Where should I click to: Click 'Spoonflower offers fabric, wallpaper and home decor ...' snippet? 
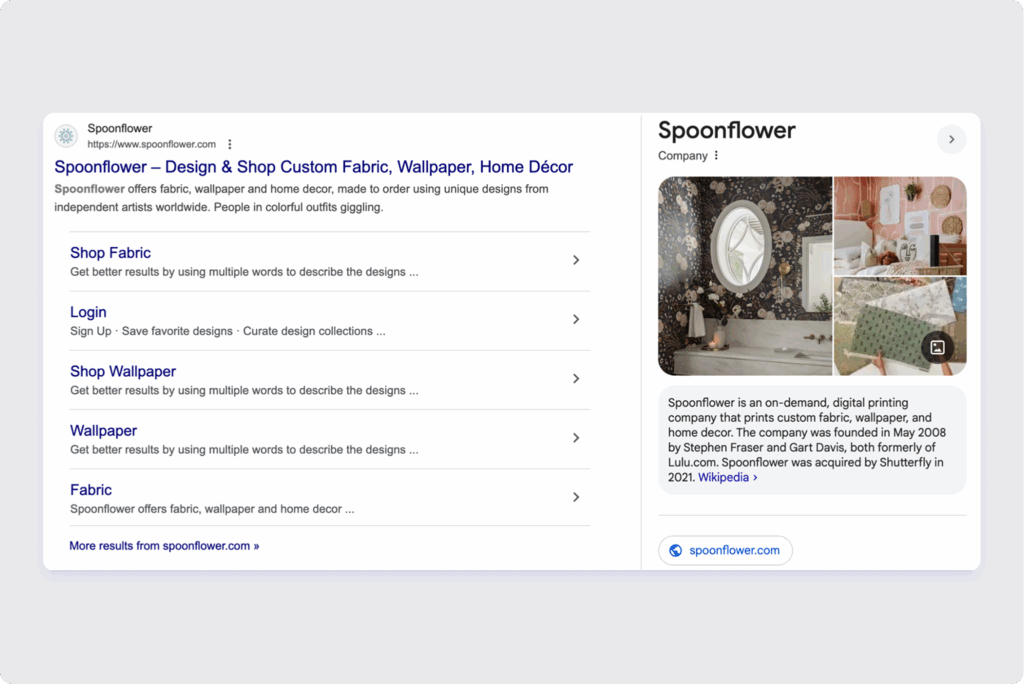[212, 509]
